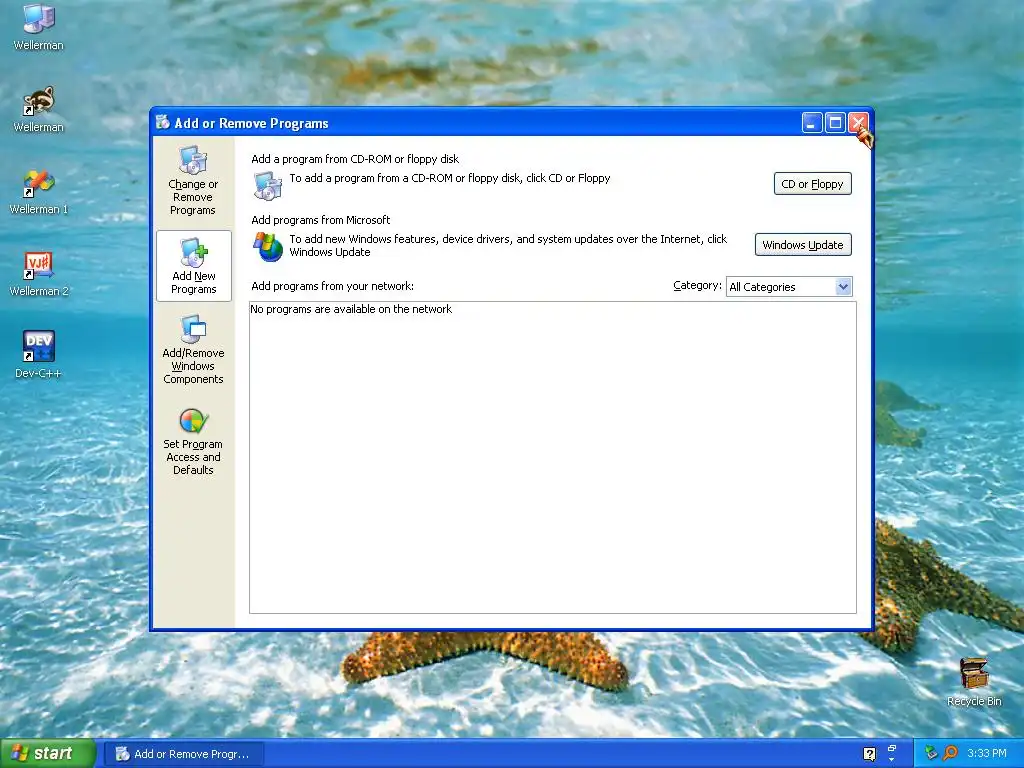Screen dimensions: 1024x768
Task: Open Set Program Access and Defaults
Action: 193,442
